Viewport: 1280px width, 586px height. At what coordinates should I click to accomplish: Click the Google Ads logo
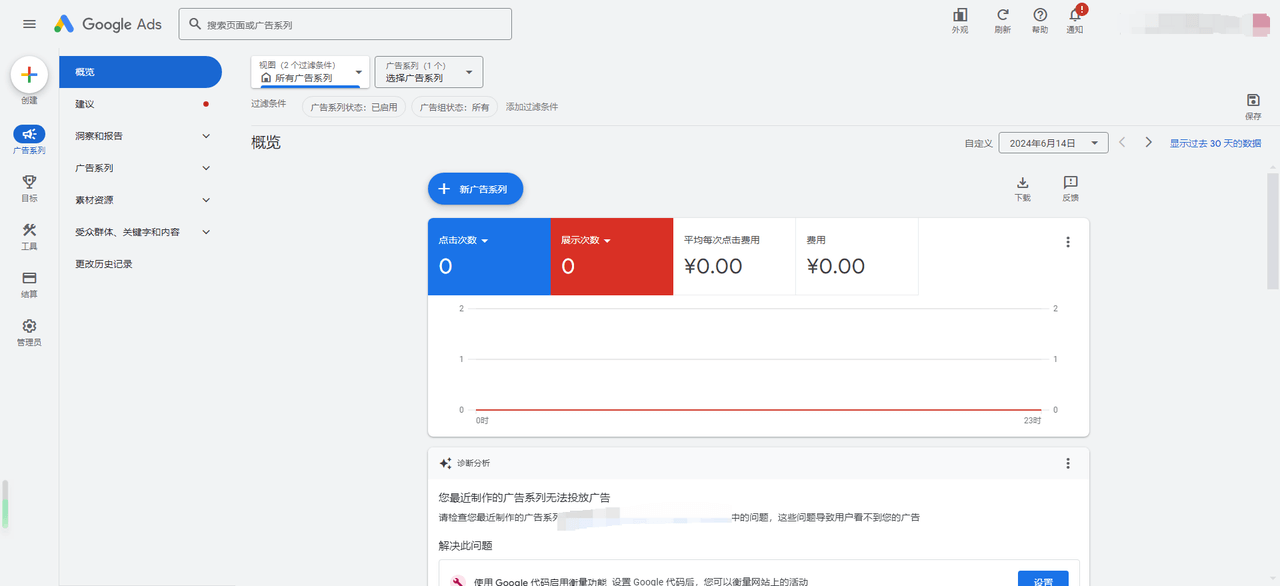[x=107, y=24]
